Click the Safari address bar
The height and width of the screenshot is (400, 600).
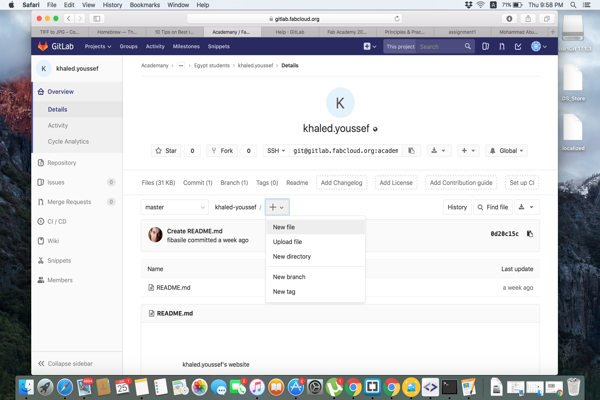click(x=294, y=19)
